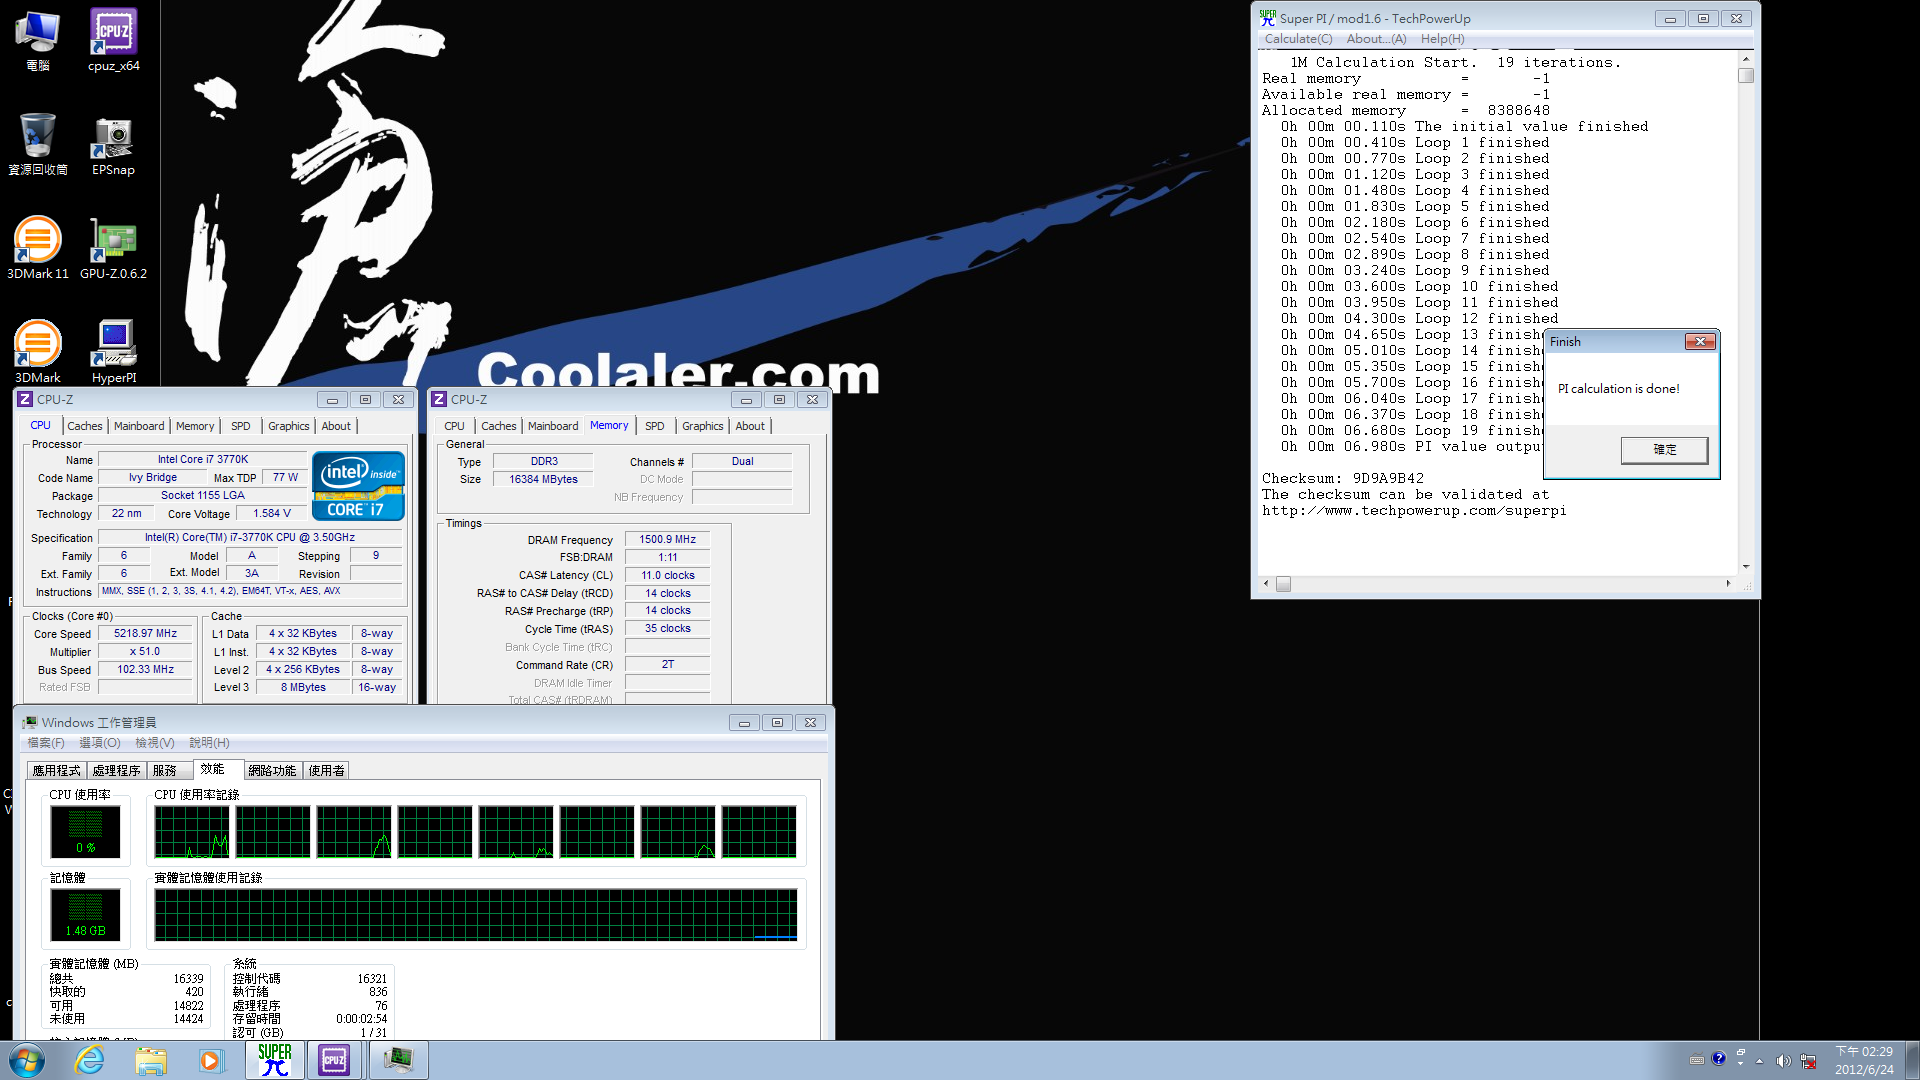
Task: Confirm the PI calculation done dialog
Action: (x=1664, y=450)
